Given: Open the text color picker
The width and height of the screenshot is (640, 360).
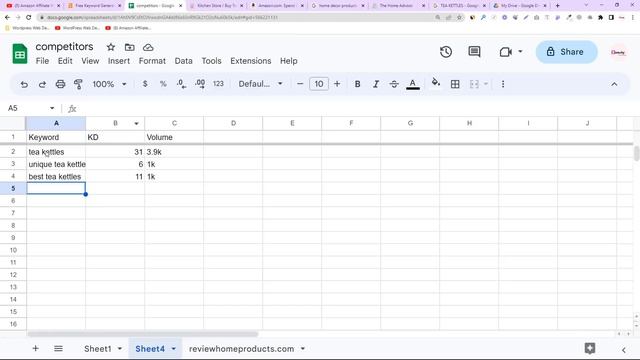Looking at the screenshot, I should [x=413, y=84].
